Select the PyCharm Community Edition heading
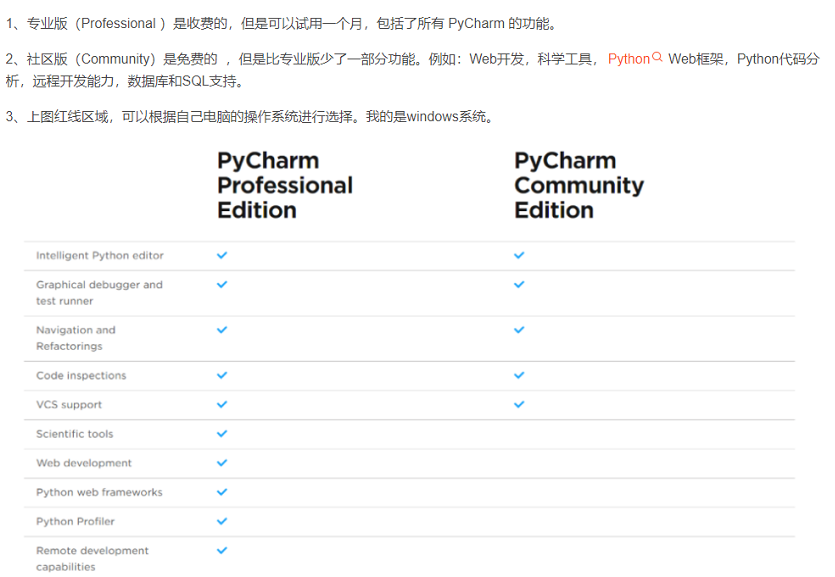Image resolution: width=835 pixels, height=577 pixels. coord(579,185)
